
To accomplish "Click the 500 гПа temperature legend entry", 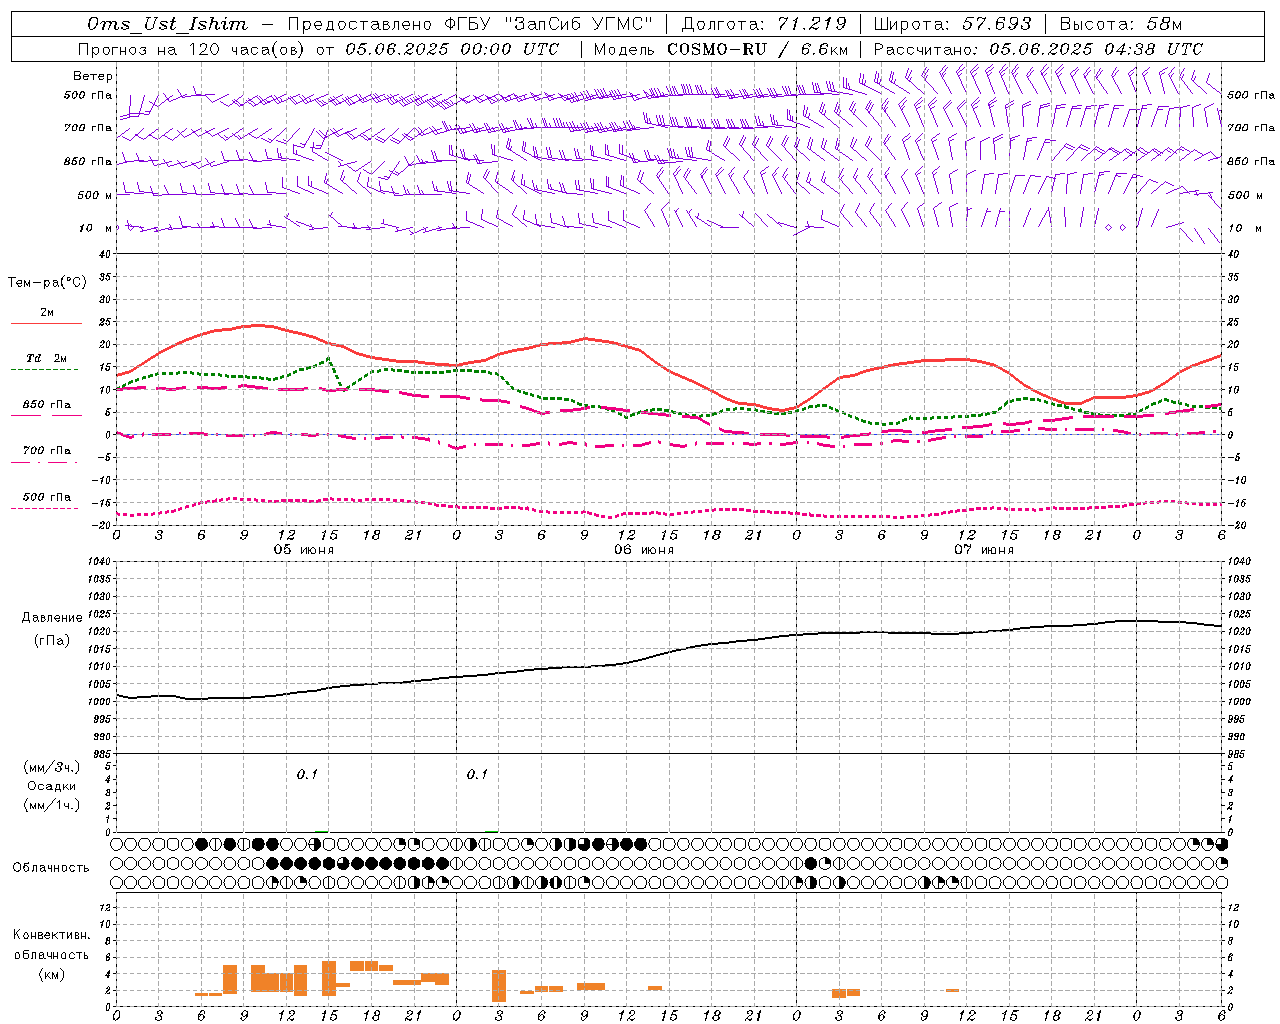I will (x=46, y=497).
